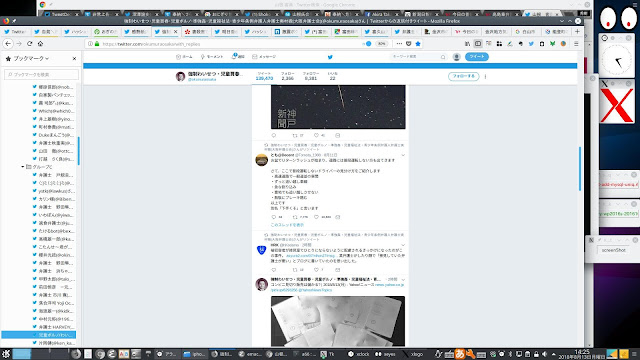Go to browser home page icon
Viewport: 640px width, 360px height.
(x=40, y=44)
